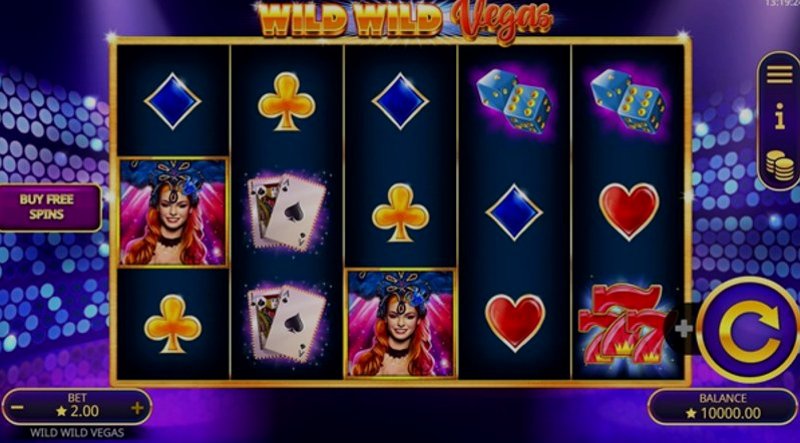The width and height of the screenshot is (800, 443).
Task: Click the red heart on fifth reel
Action: [629, 211]
